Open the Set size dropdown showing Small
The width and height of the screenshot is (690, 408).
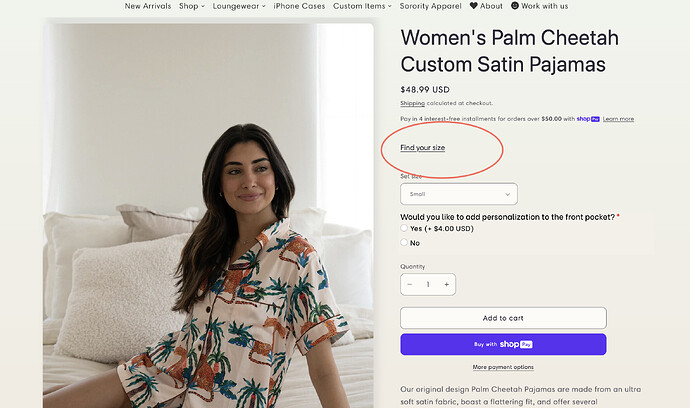coord(458,194)
